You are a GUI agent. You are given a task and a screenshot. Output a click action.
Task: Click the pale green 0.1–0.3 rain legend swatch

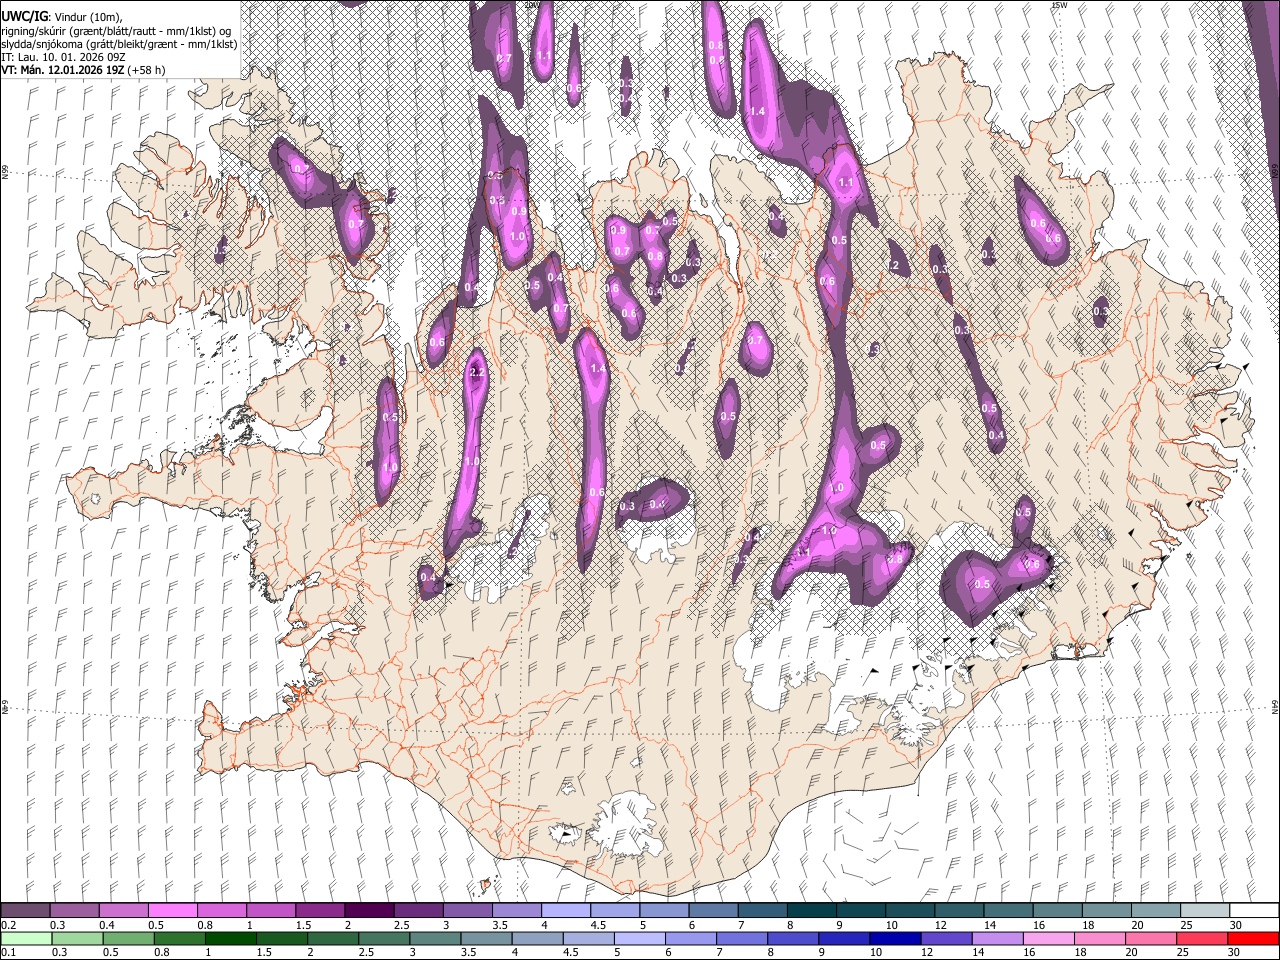pyautogui.click(x=25, y=938)
